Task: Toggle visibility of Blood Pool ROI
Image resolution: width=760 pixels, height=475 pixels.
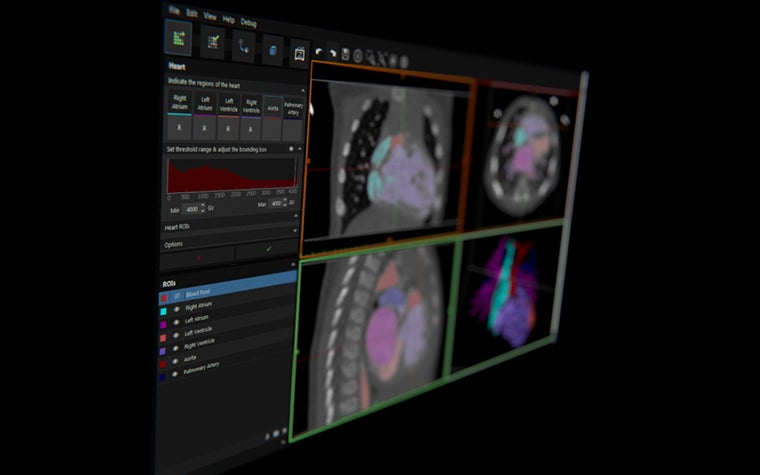Action: click(x=177, y=296)
